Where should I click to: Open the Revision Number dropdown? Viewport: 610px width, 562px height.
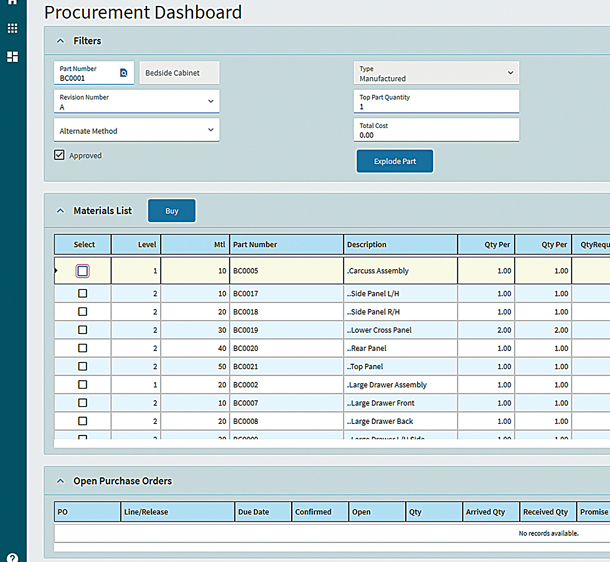(210, 101)
